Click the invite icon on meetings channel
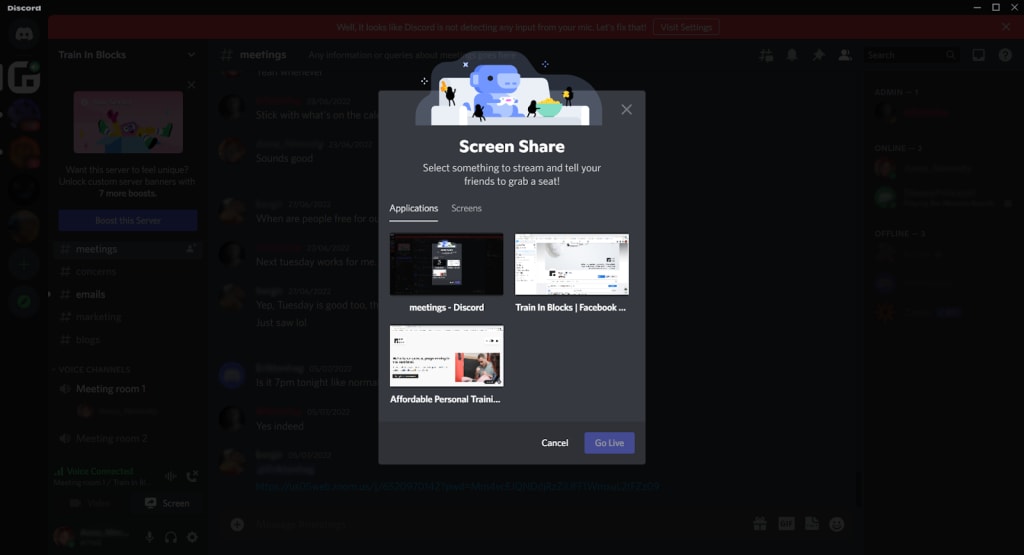The width and height of the screenshot is (1024, 555). (x=191, y=249)
